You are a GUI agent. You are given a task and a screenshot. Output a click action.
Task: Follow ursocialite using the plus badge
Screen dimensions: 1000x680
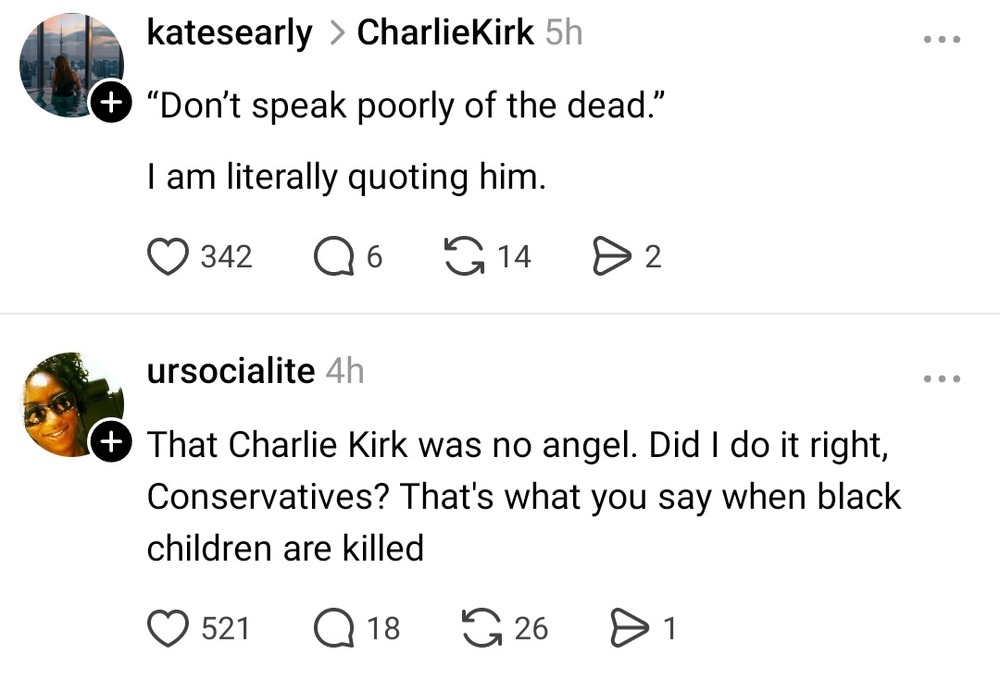coord(109,439)
